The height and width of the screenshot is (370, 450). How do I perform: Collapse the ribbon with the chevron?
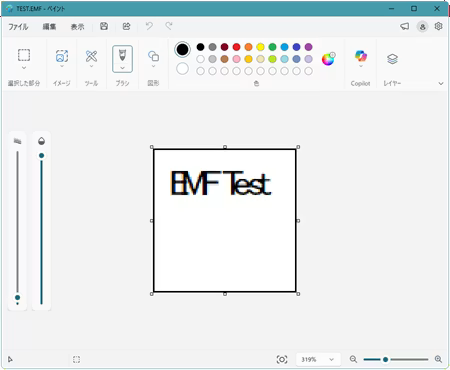(441, 83)
